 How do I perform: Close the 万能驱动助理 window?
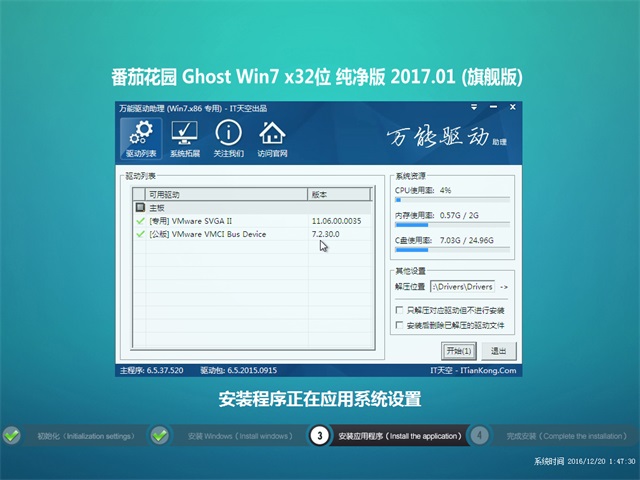coord(513,107)
